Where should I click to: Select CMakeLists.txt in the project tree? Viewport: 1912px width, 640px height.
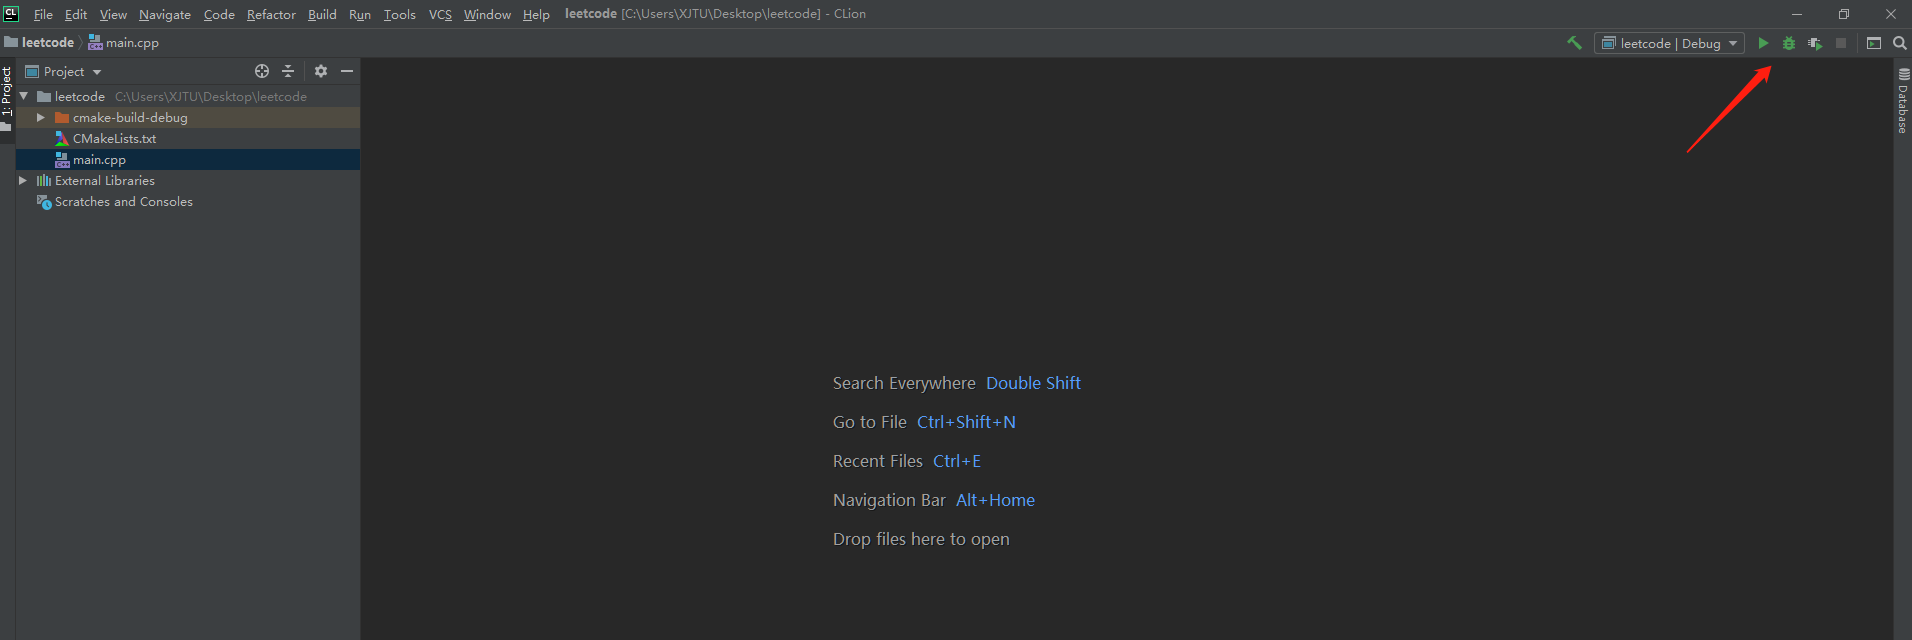tap(188, 138)
